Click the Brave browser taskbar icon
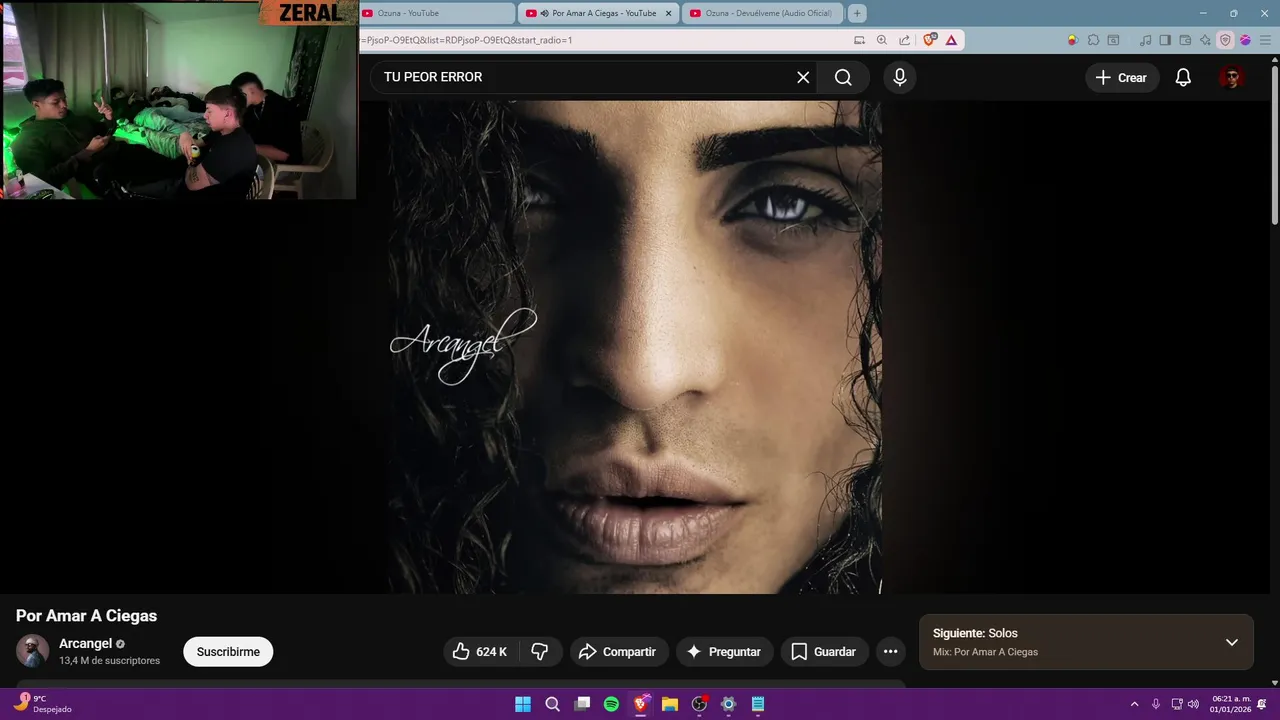The image size is (1280, 720). 641,704
